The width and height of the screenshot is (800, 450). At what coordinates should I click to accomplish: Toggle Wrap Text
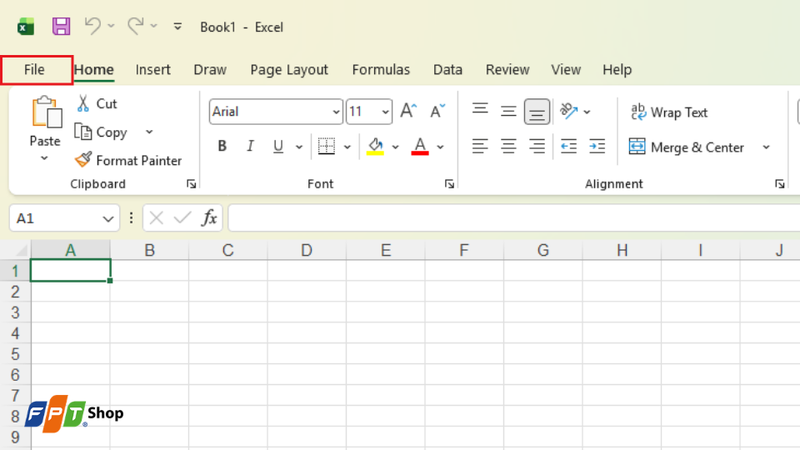tap(669, 112)
